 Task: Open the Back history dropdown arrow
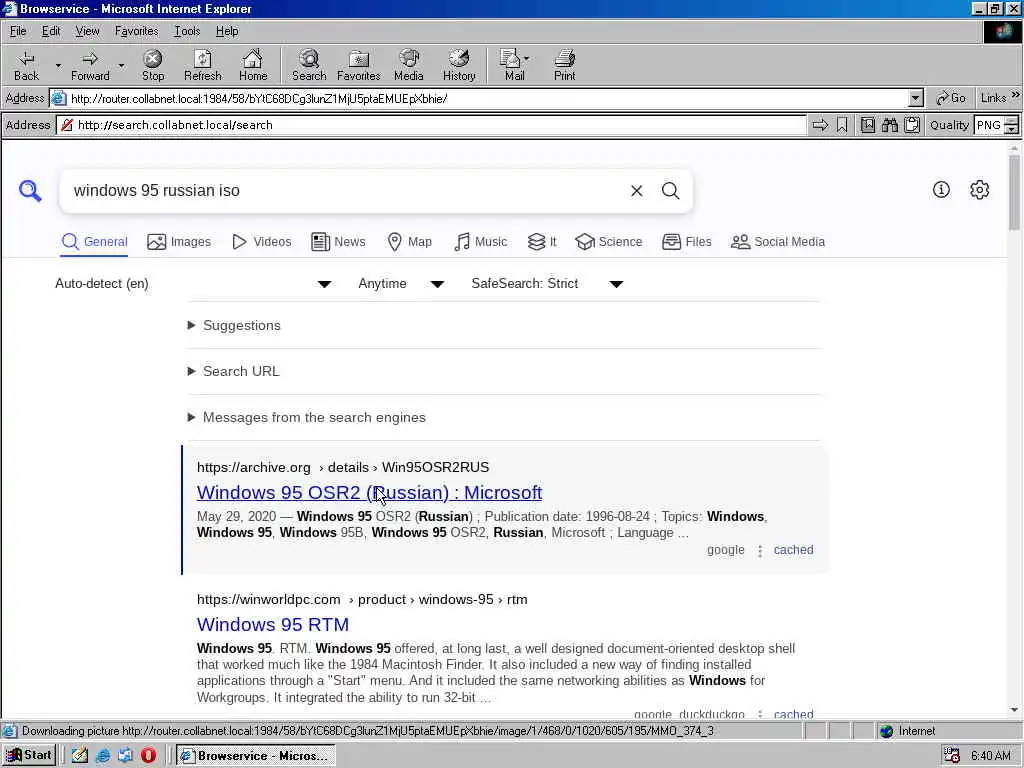58,65
